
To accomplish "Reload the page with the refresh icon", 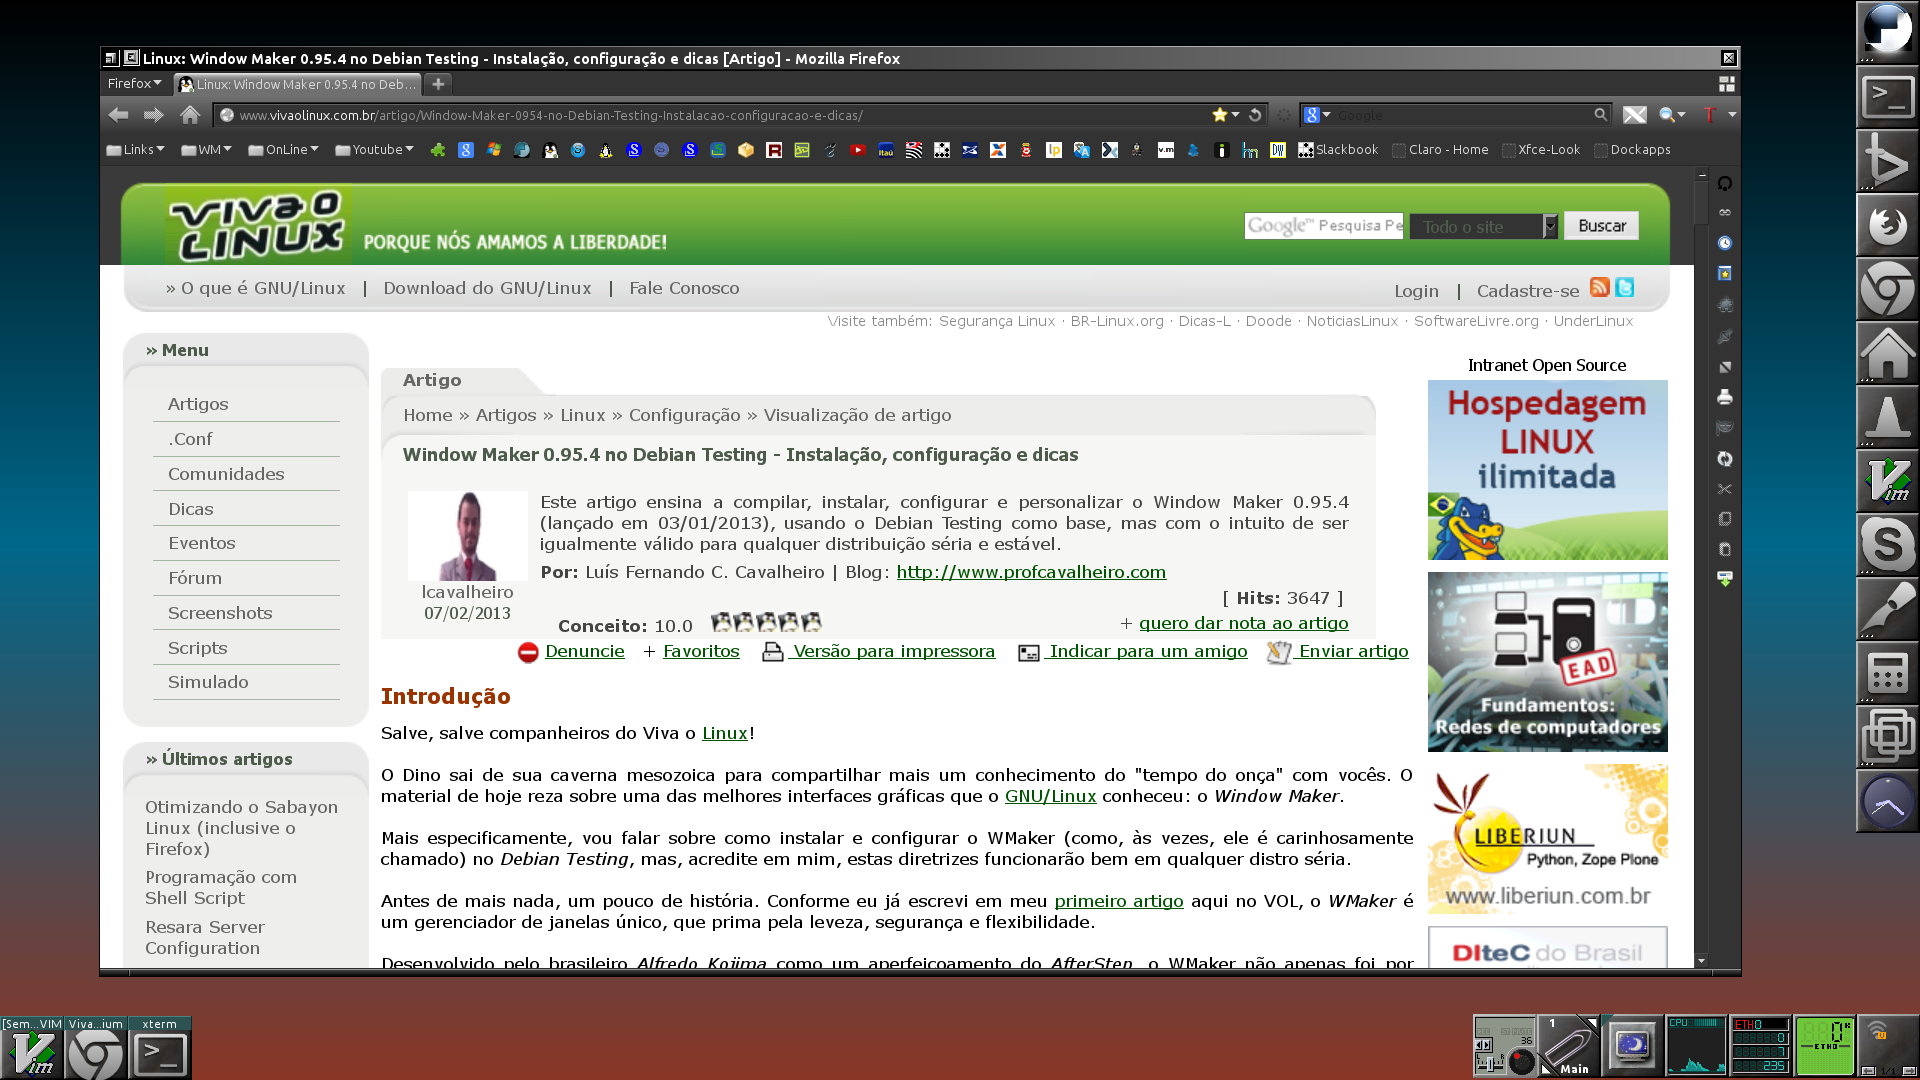I will (x=1255, y=115).
